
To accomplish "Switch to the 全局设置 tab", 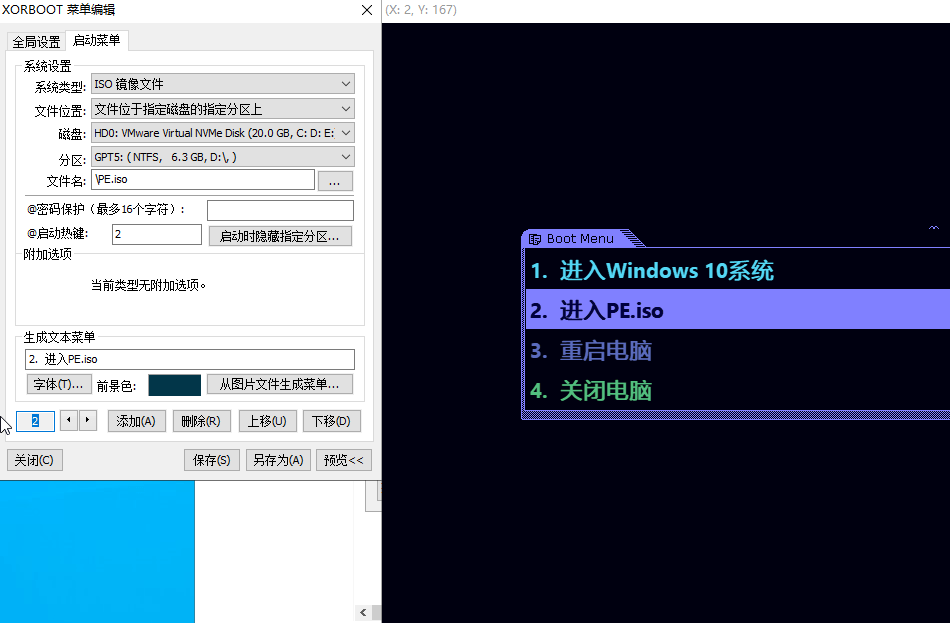I will (36, 42).
